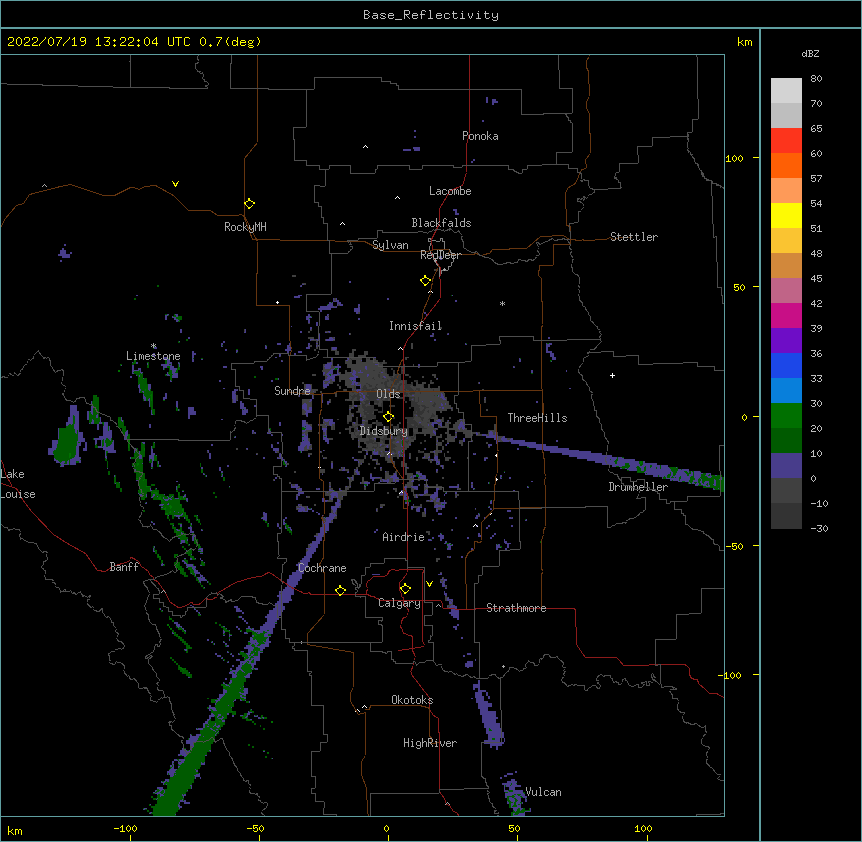Select the violet 36-39 dBZ legend swatch

point(786,340)
